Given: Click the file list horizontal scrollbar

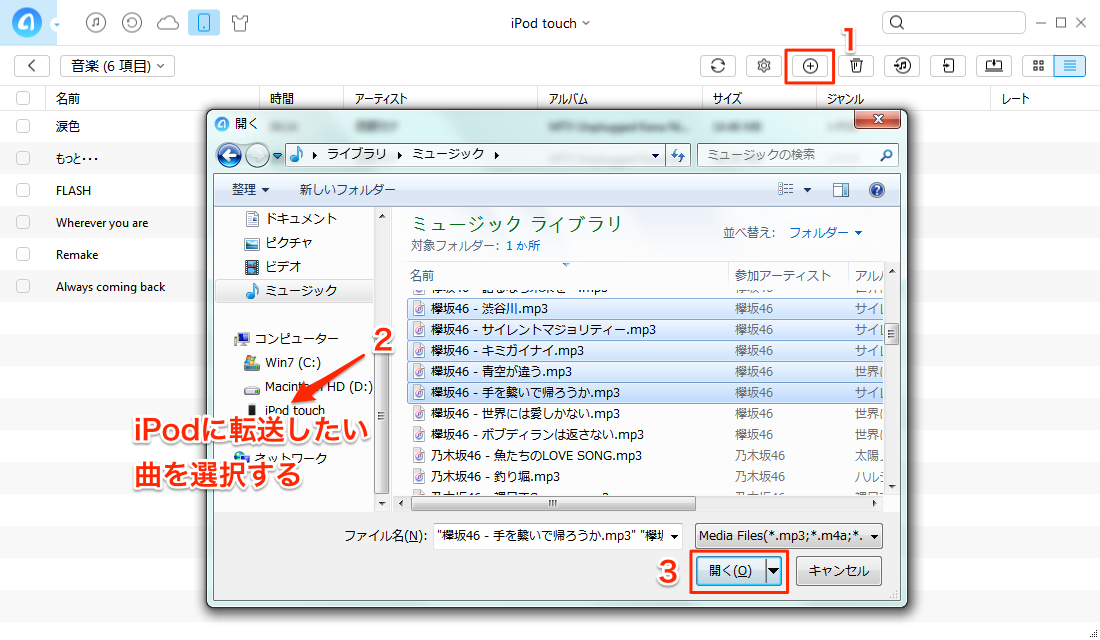Looking at the screenshot, I should pos(553,503).
